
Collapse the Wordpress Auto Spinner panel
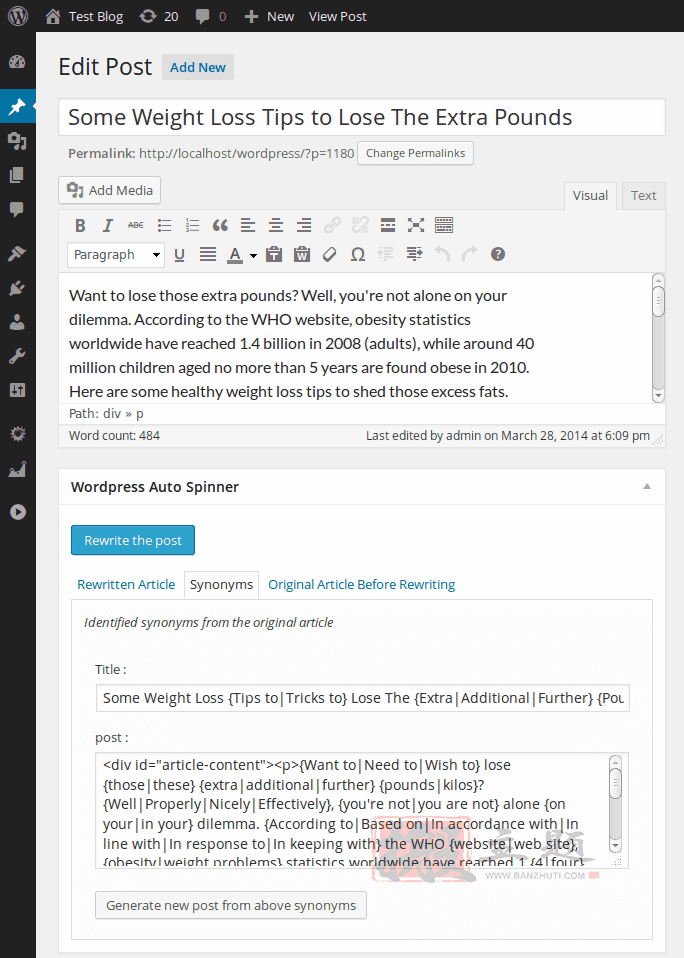[647, 487]
